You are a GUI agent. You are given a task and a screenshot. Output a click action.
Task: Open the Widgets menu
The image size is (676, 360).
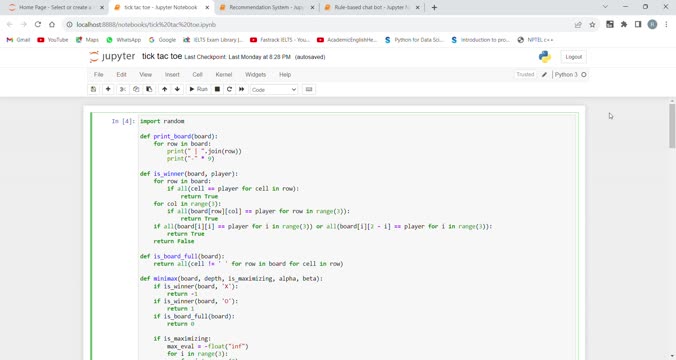pos(255,75)
